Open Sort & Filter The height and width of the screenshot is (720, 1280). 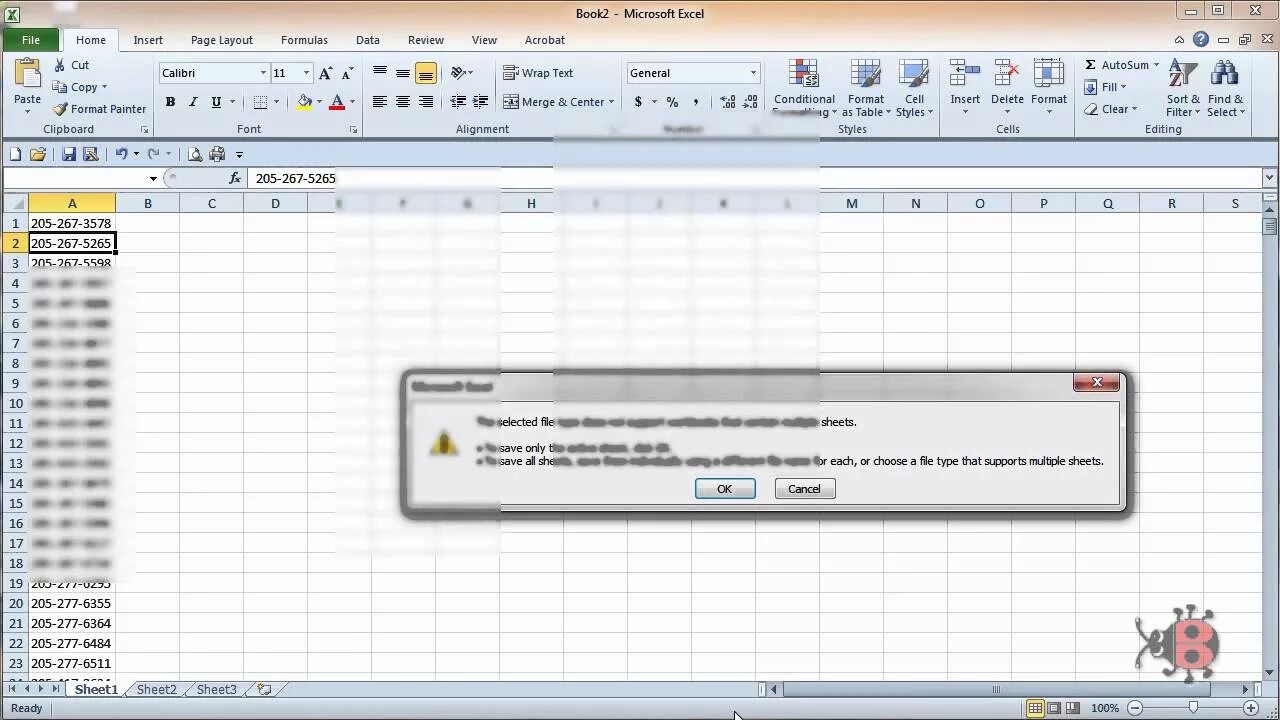pos(1184,88)
